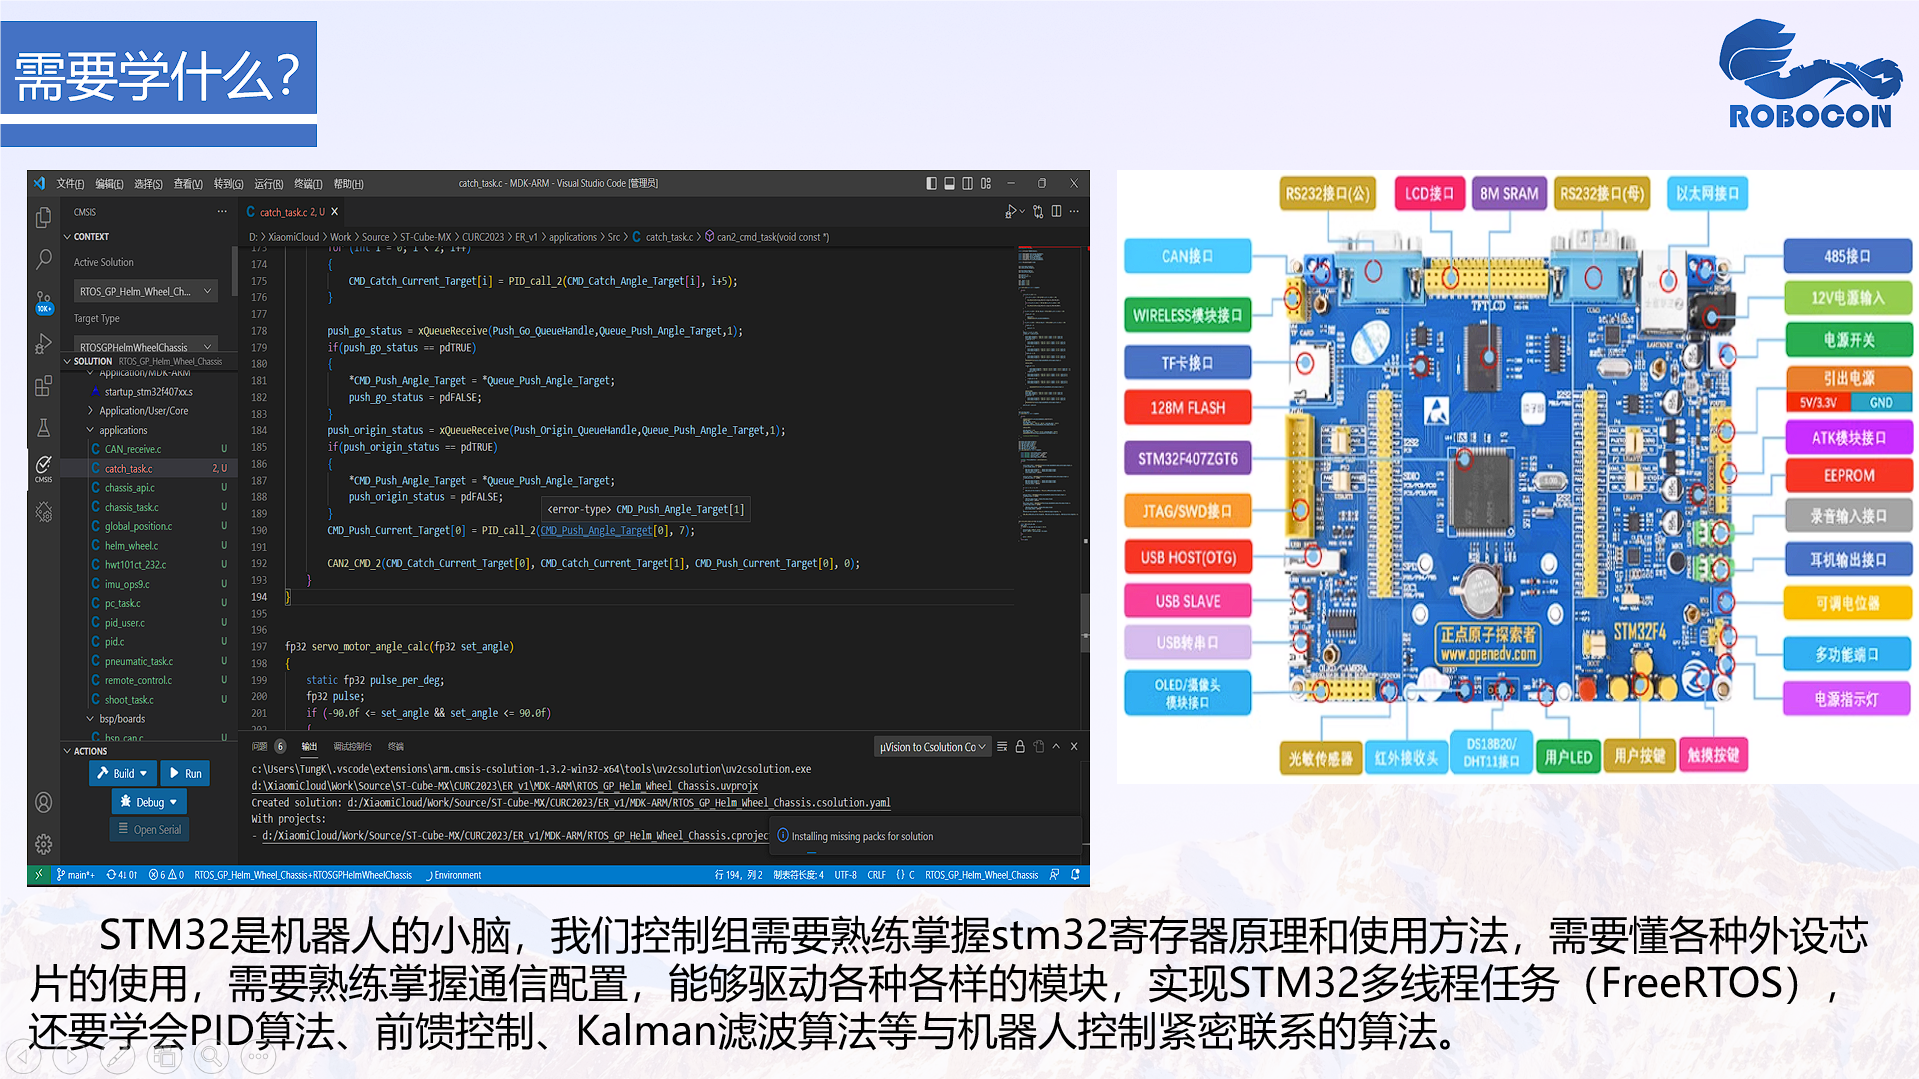Open Source Control with 10K+ badge
Screen dimensions: 1919x1079
[43, 301]
